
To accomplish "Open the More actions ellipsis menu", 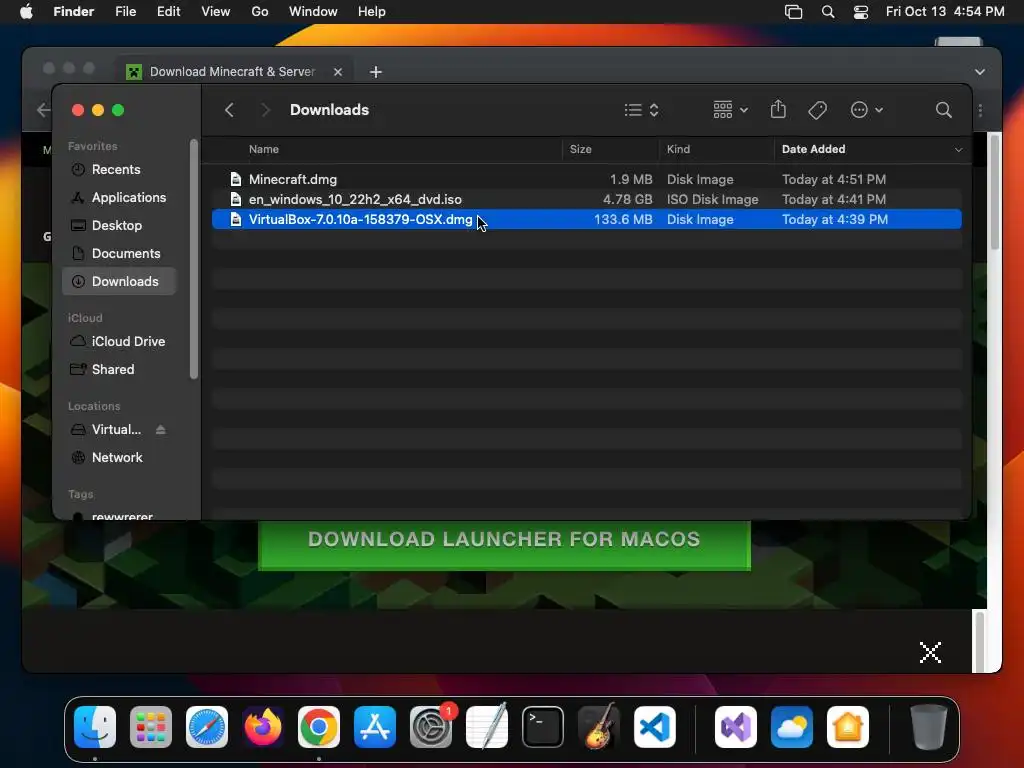I will (x=867, y=110).
